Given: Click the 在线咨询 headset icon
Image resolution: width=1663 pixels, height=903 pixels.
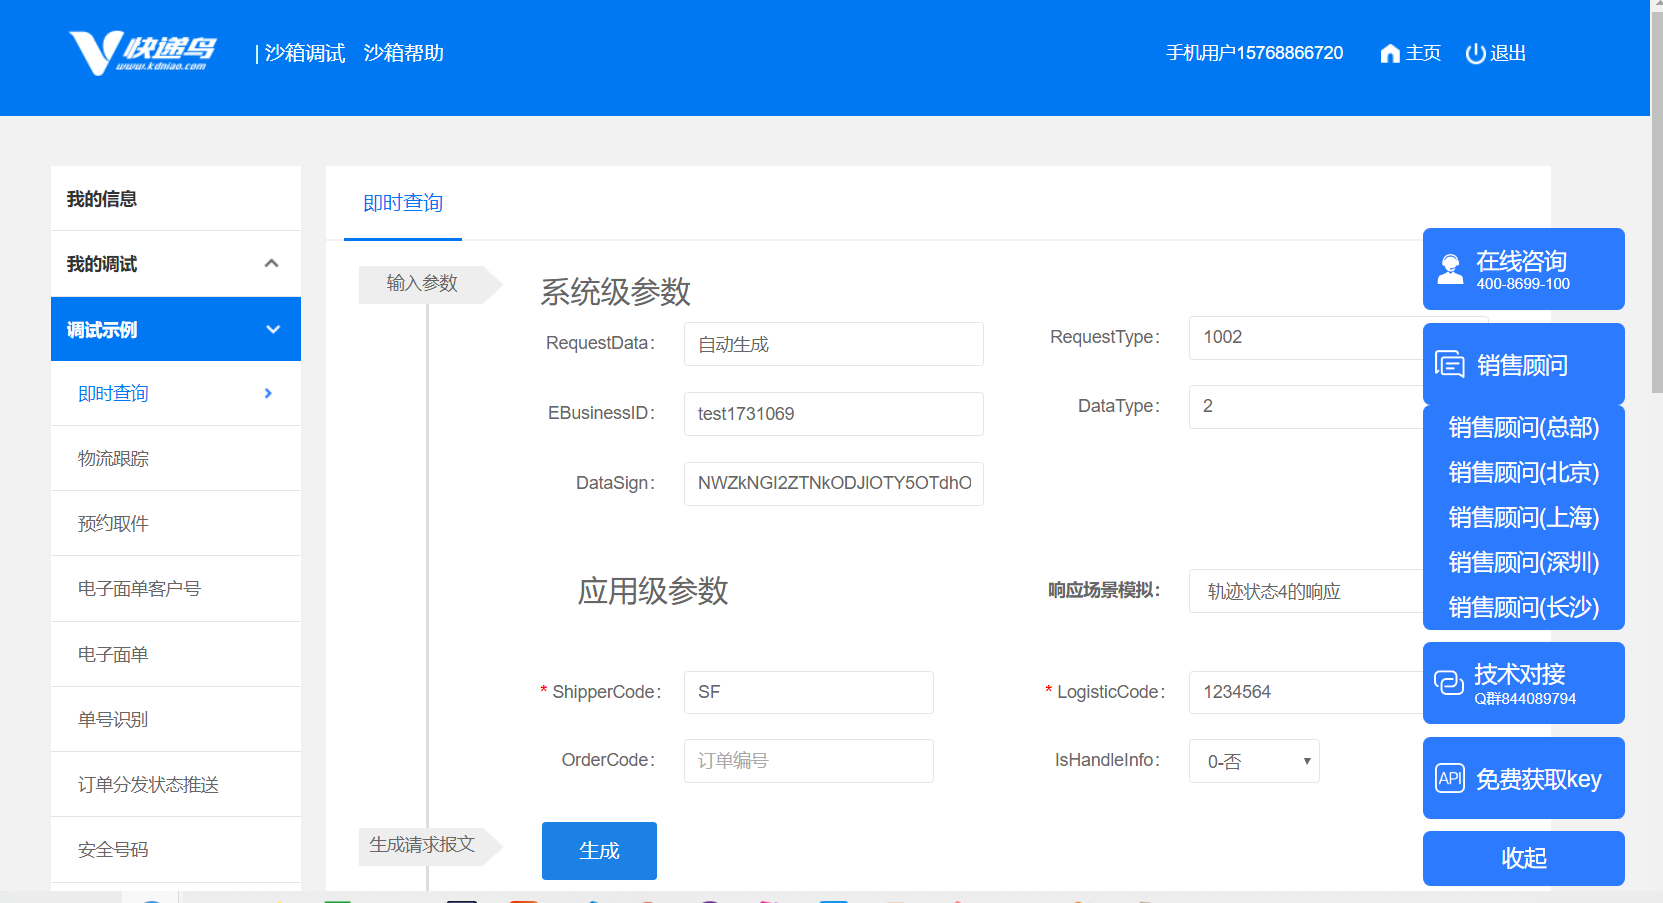Looking at the screenshot, I should point(1449,267).
